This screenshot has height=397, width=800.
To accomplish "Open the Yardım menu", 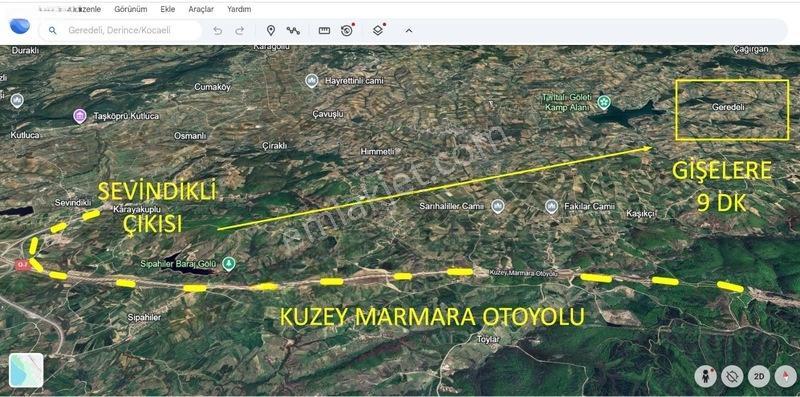I will click(239, 9).
